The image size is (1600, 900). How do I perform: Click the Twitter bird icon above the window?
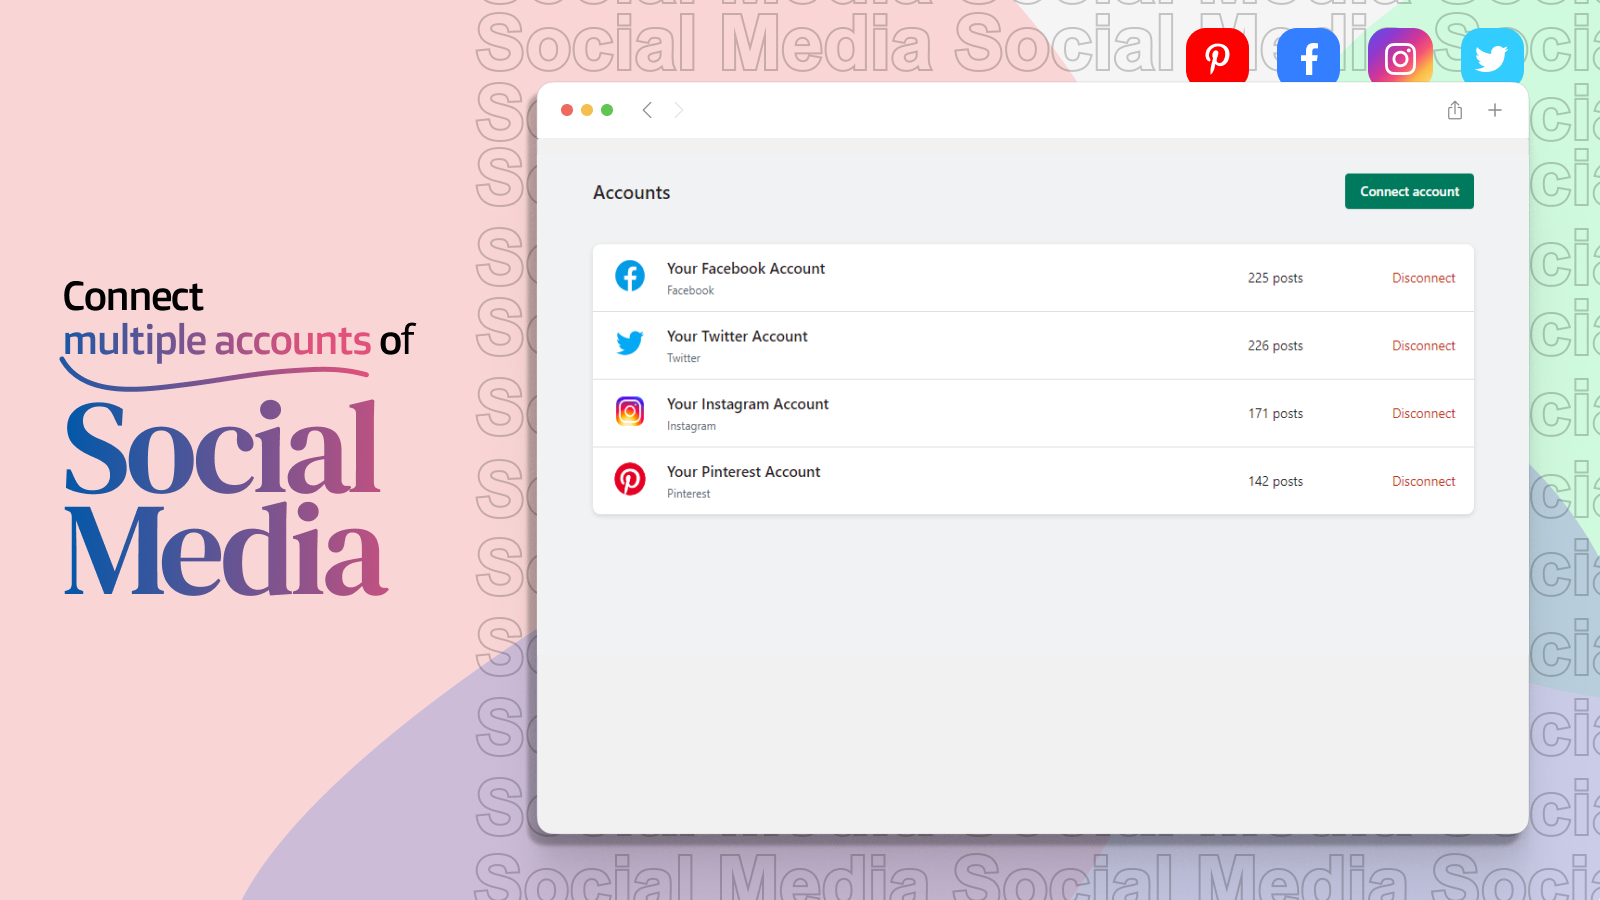(x=1492, y=56)
